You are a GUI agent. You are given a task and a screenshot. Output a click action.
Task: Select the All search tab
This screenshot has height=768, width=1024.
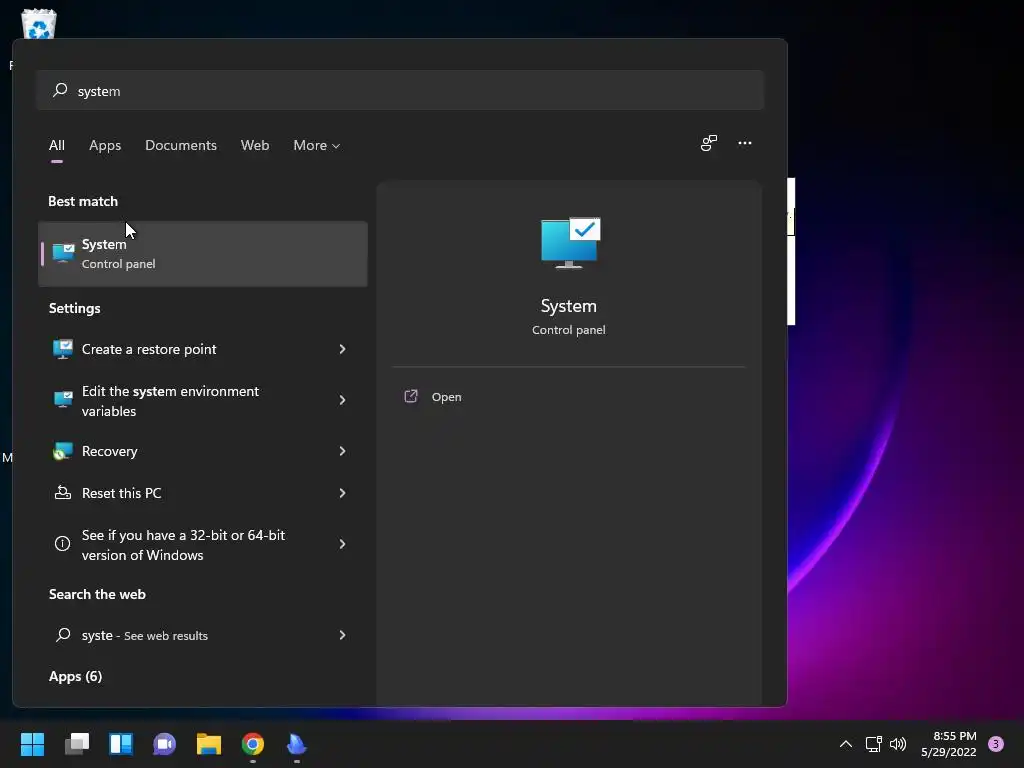pos(57,146)
